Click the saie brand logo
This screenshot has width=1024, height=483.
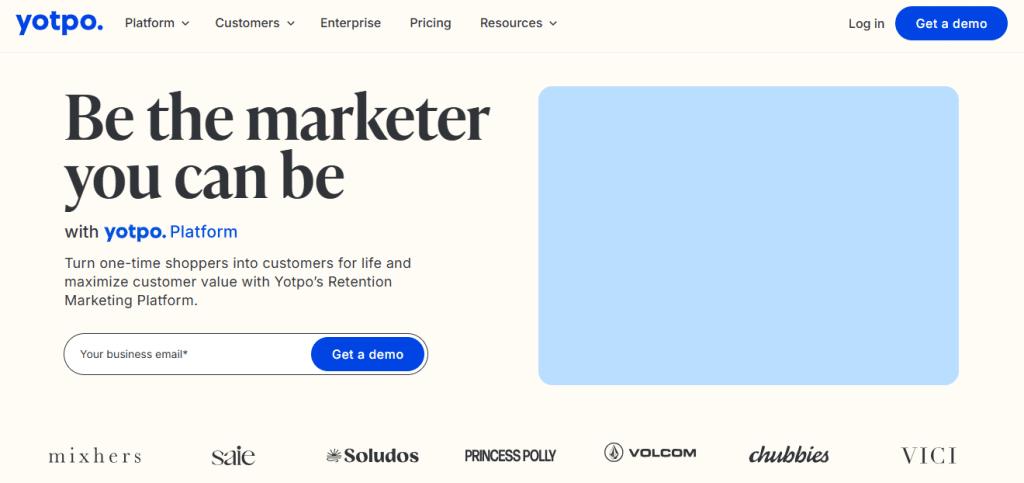233,456
